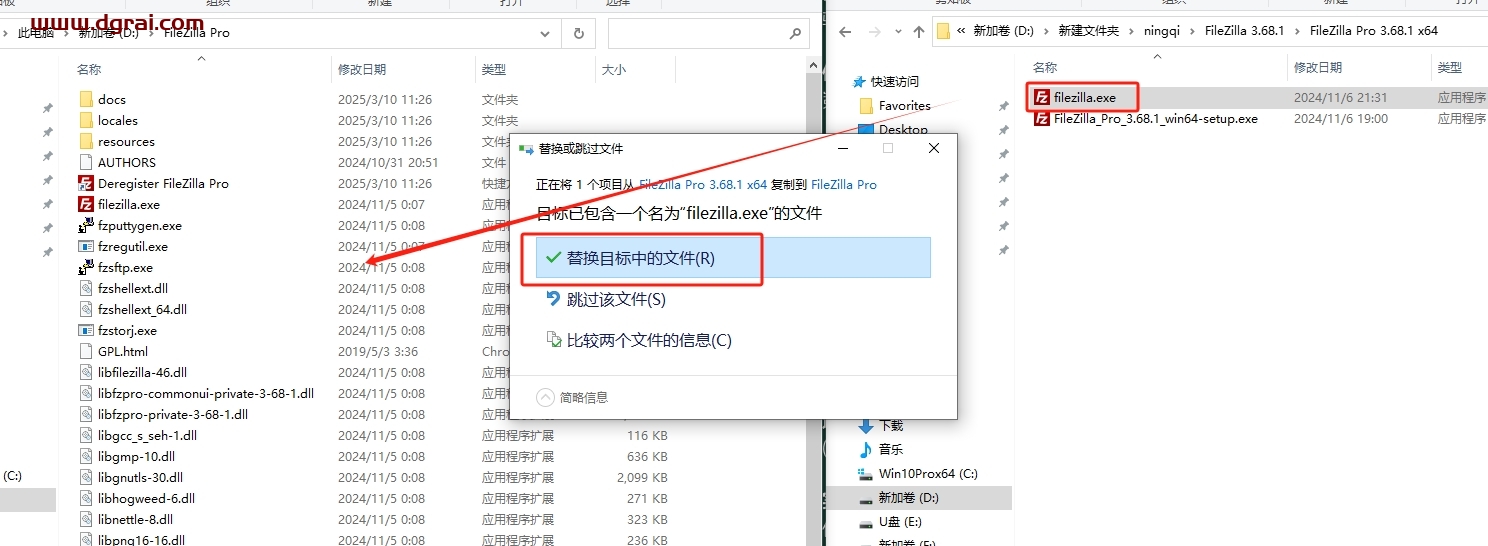This screenshot has height=546, width=1488.
Task: Choose compare info for both files option
Action: [x=638, y=340]
